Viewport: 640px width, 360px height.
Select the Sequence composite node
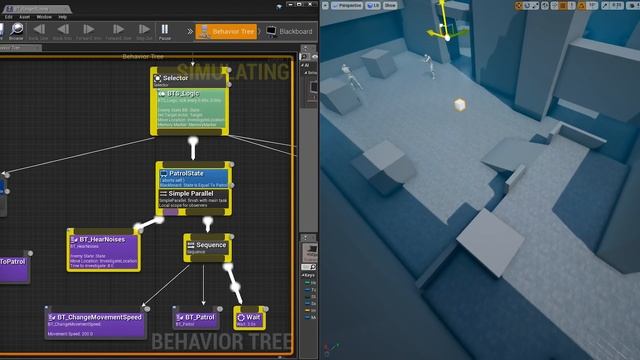(208, 248)
